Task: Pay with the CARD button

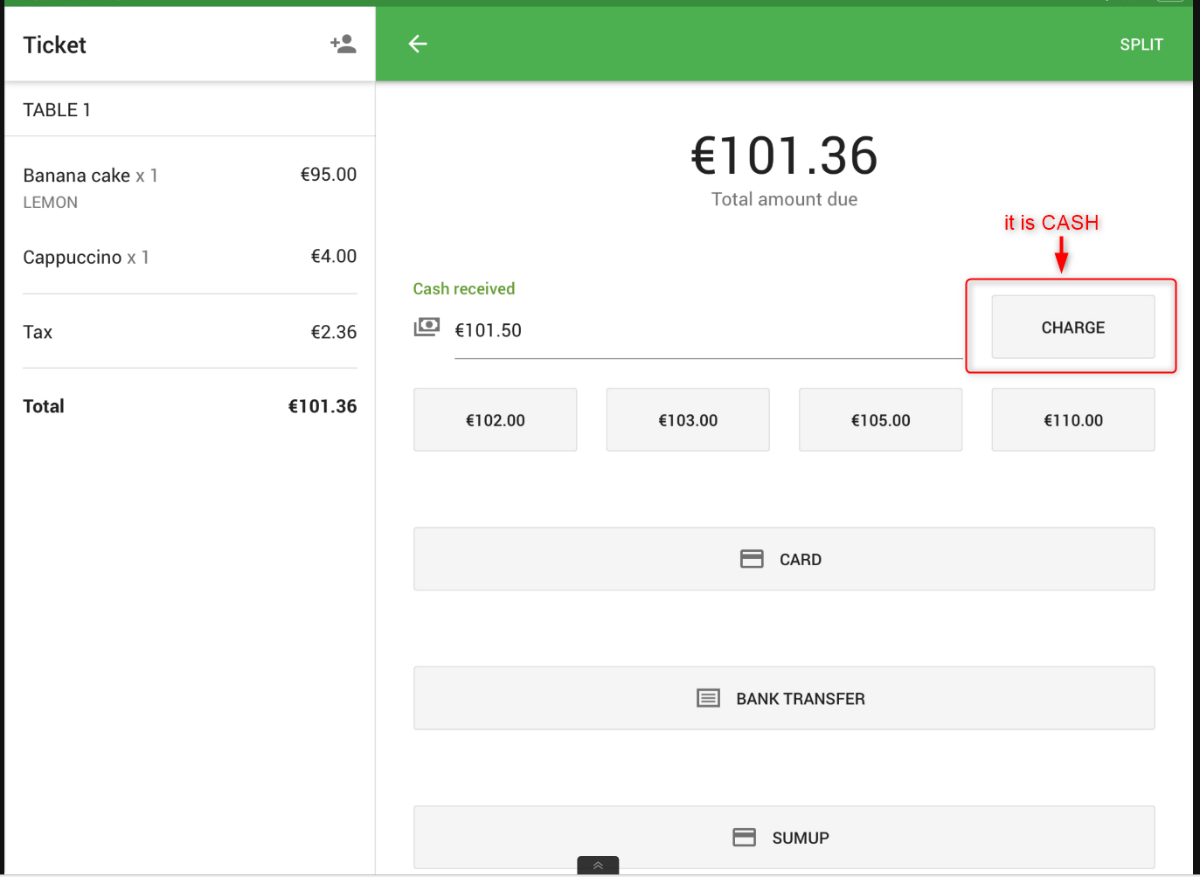Action: (784, 559)
